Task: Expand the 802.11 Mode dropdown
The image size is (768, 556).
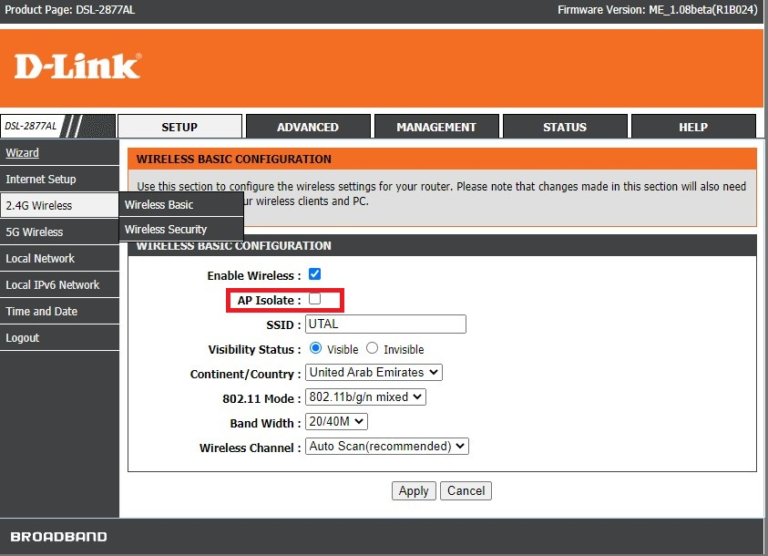Action: 365,397
